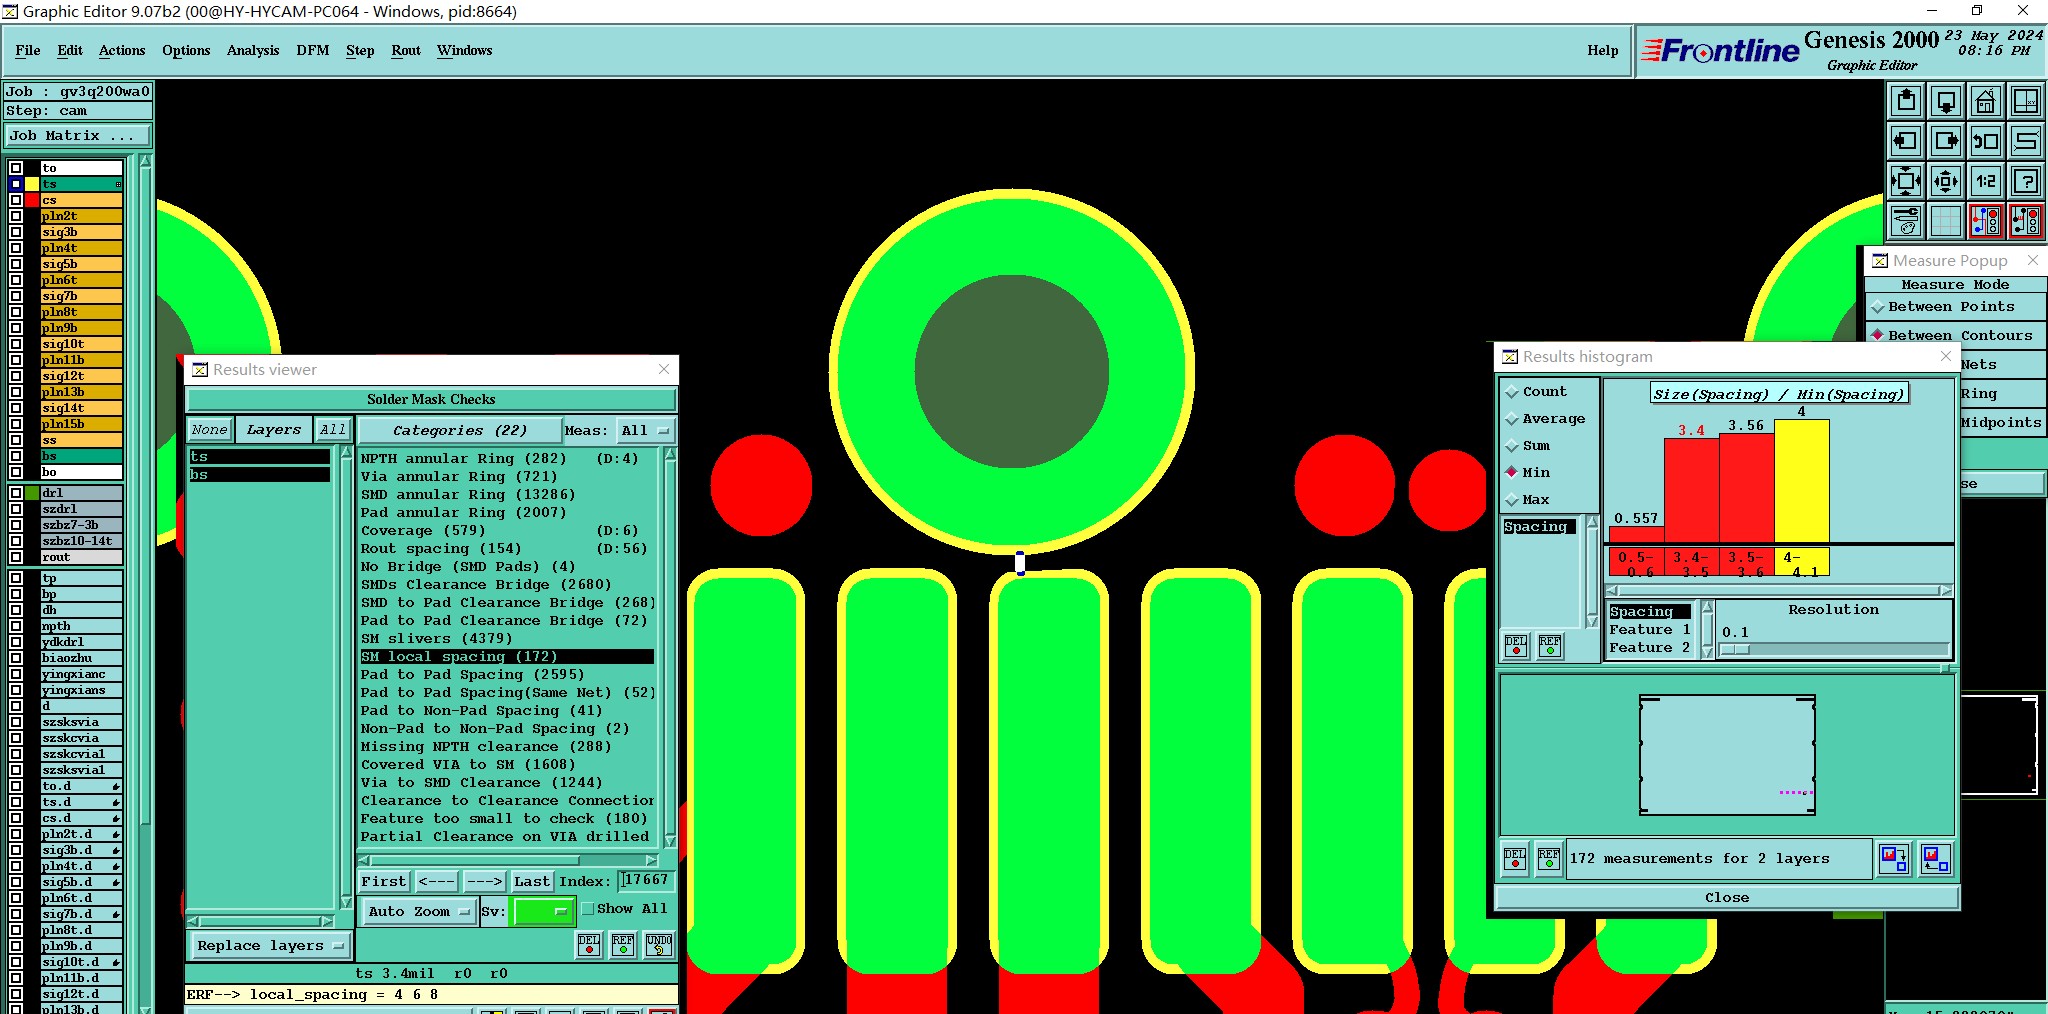Click the S-shaped serpentine path icon
This screenshot has height=1014, width=2048.
pos(2026,141)
